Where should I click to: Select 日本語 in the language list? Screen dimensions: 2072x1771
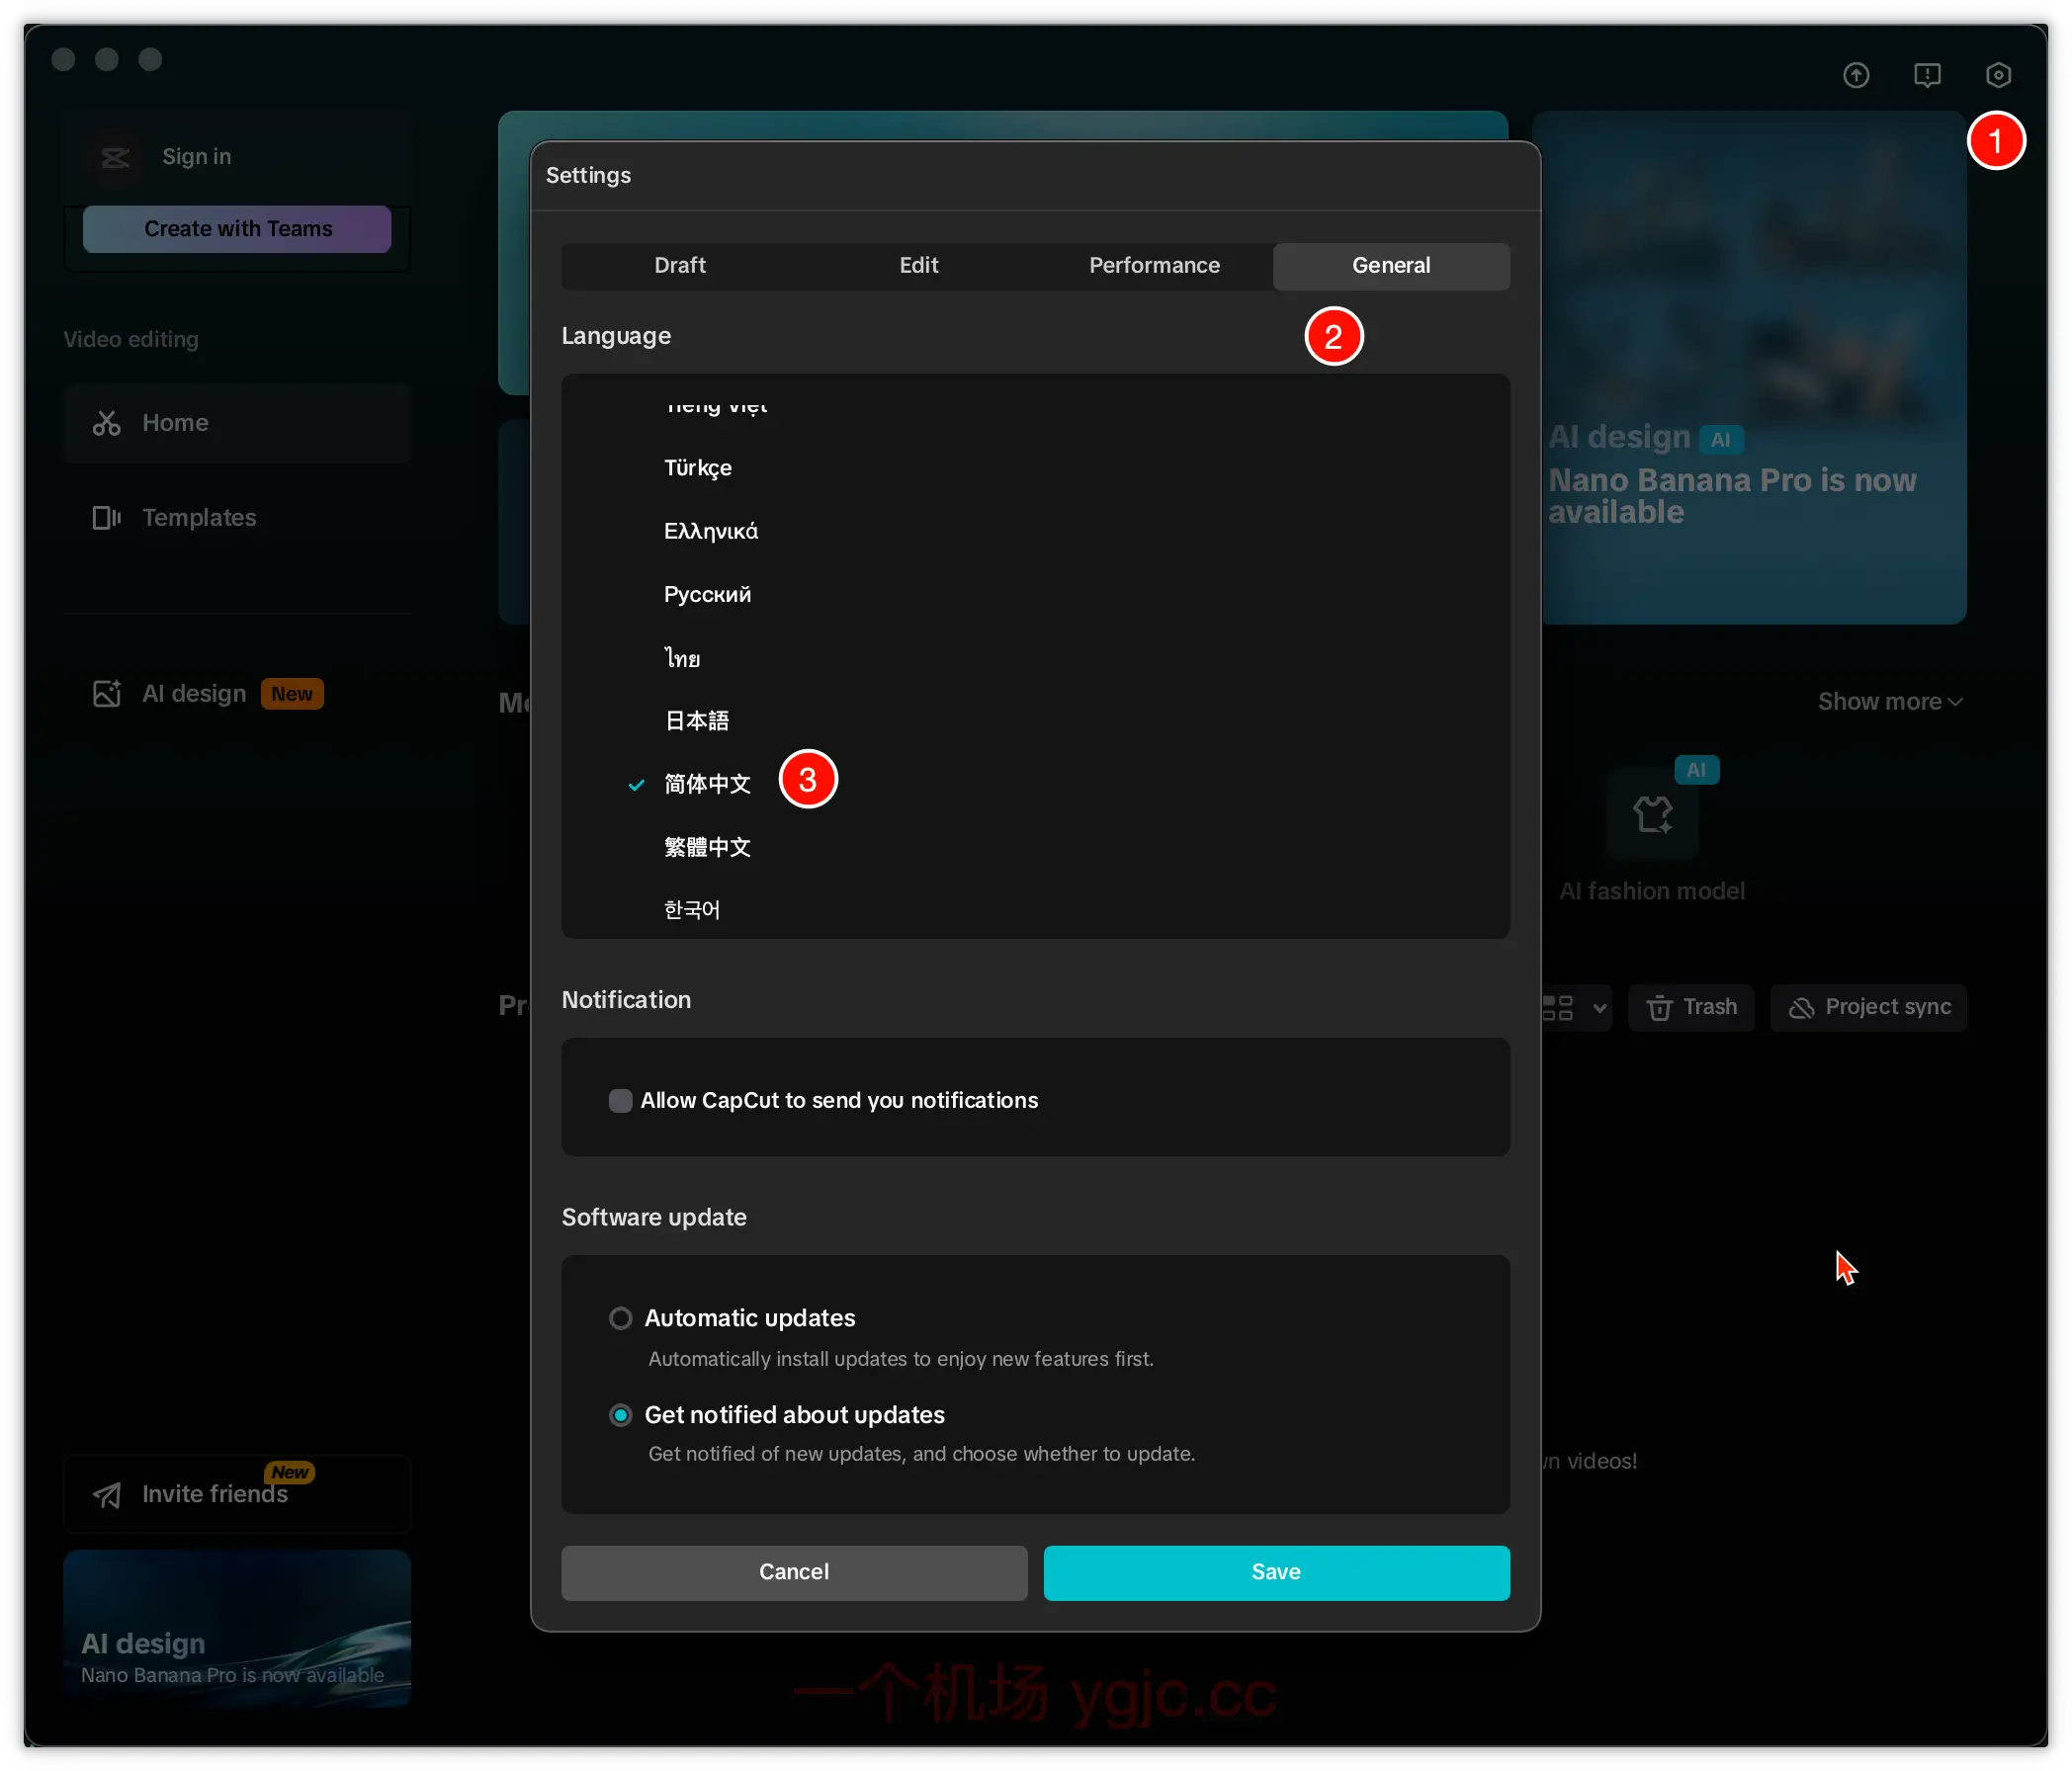(696, 721)
